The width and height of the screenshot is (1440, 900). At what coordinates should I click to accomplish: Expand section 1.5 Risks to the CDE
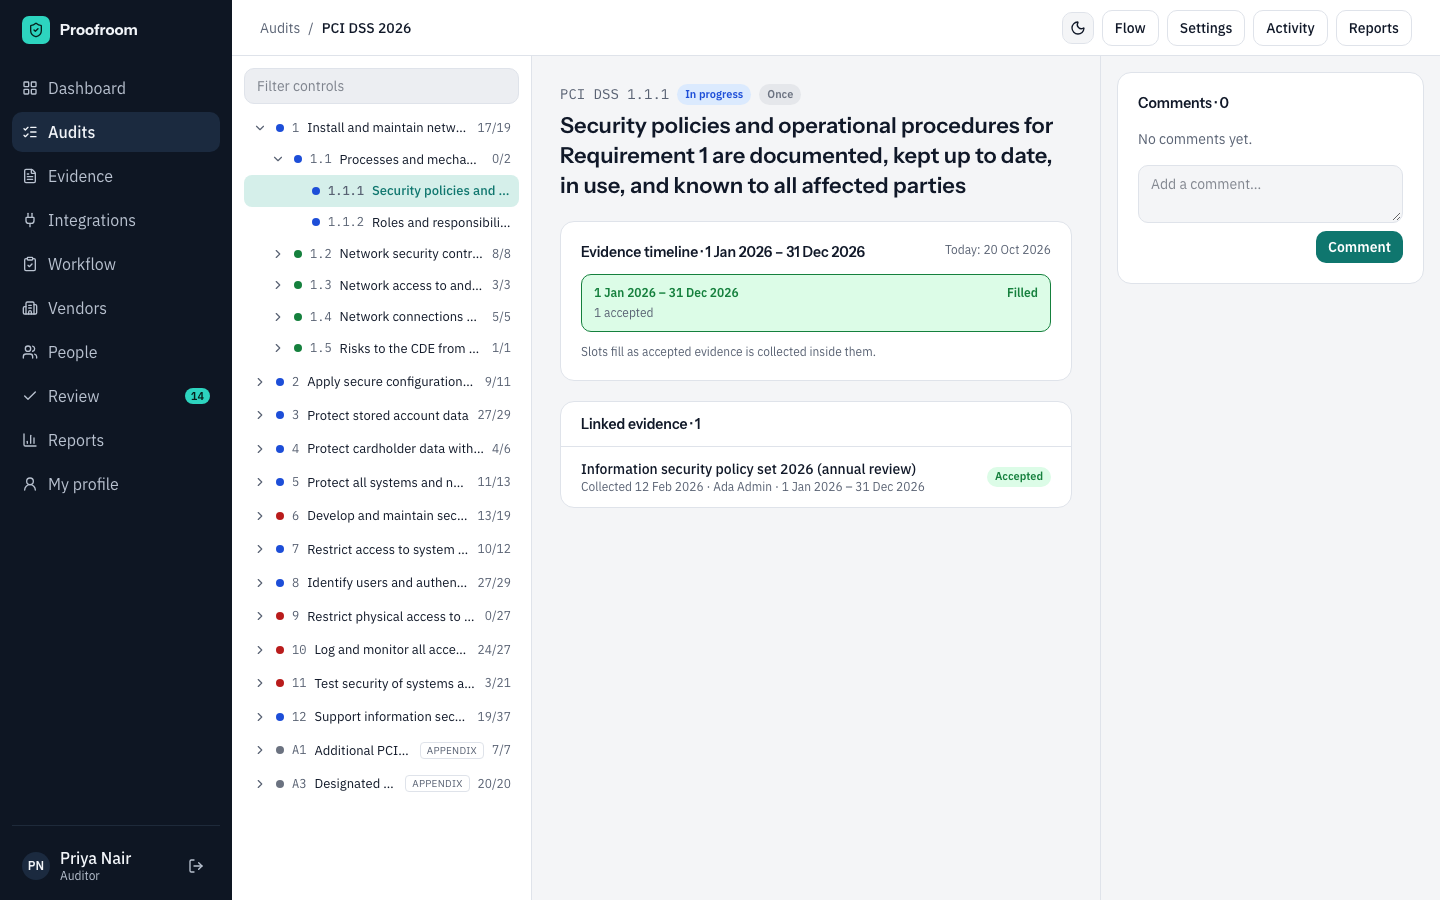tap(278, 348)
